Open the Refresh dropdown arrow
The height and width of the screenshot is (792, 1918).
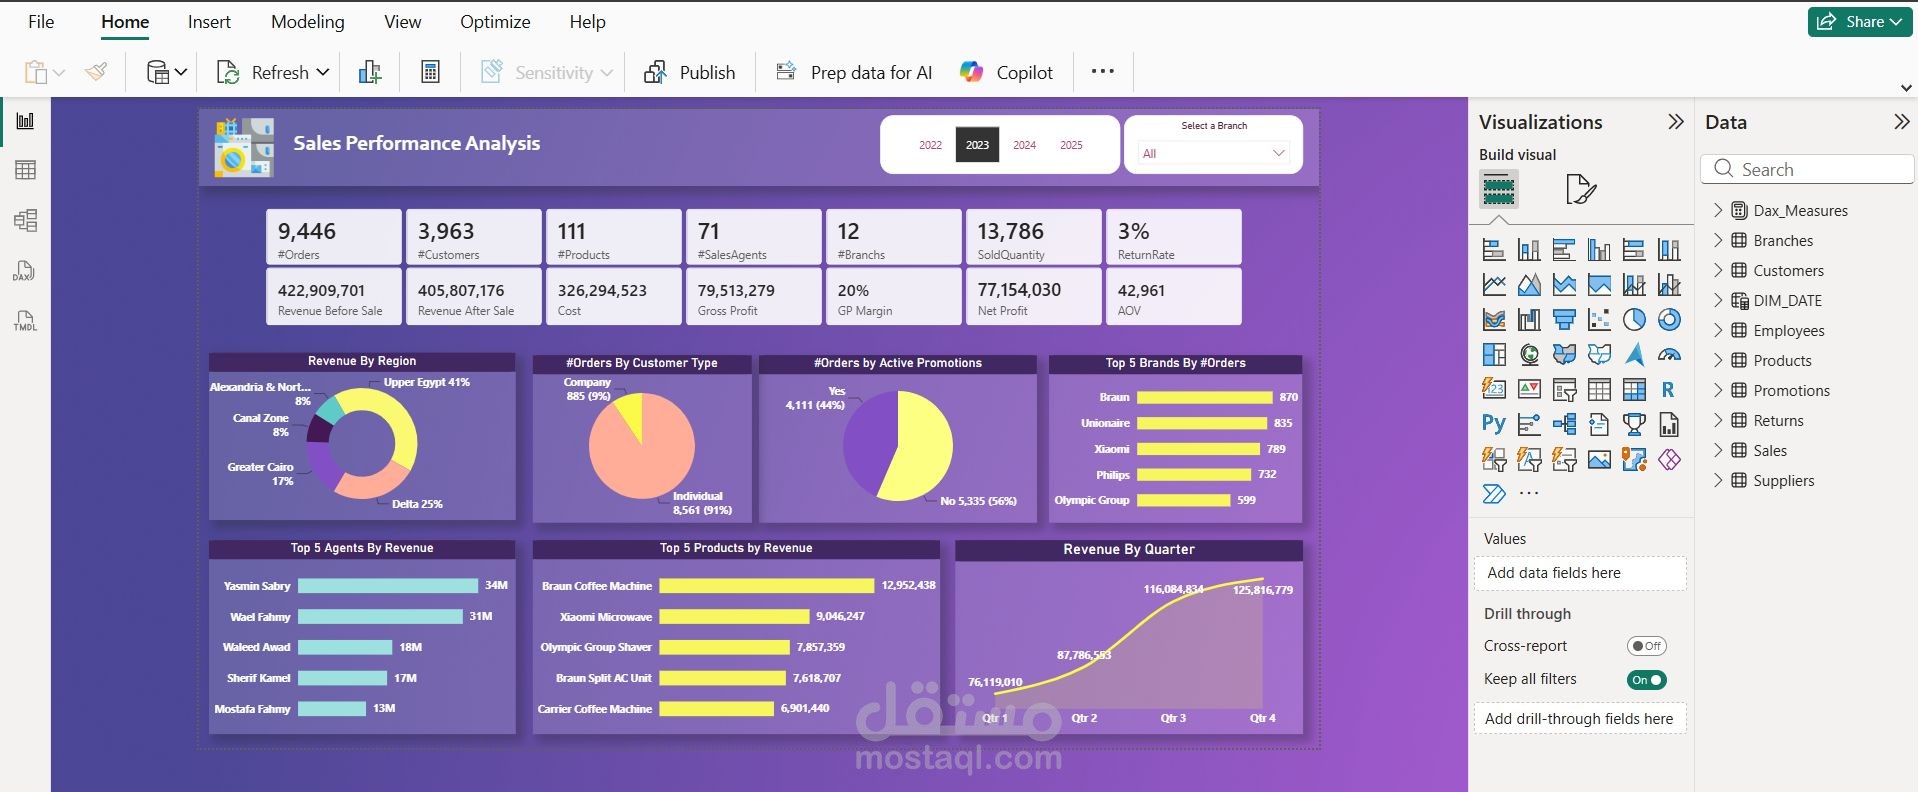click(323, 72)
